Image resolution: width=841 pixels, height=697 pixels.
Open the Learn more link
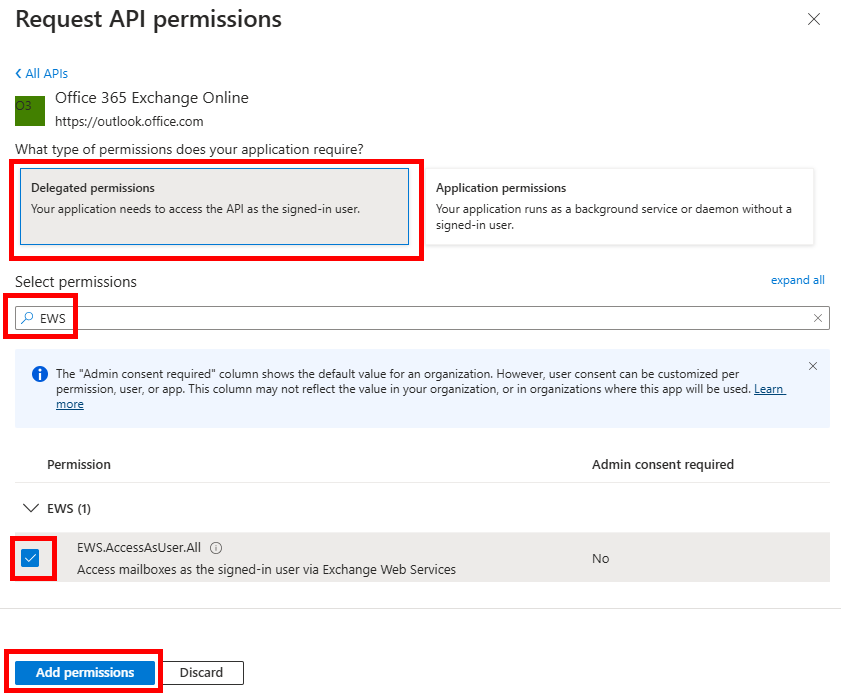coord(770,389)
